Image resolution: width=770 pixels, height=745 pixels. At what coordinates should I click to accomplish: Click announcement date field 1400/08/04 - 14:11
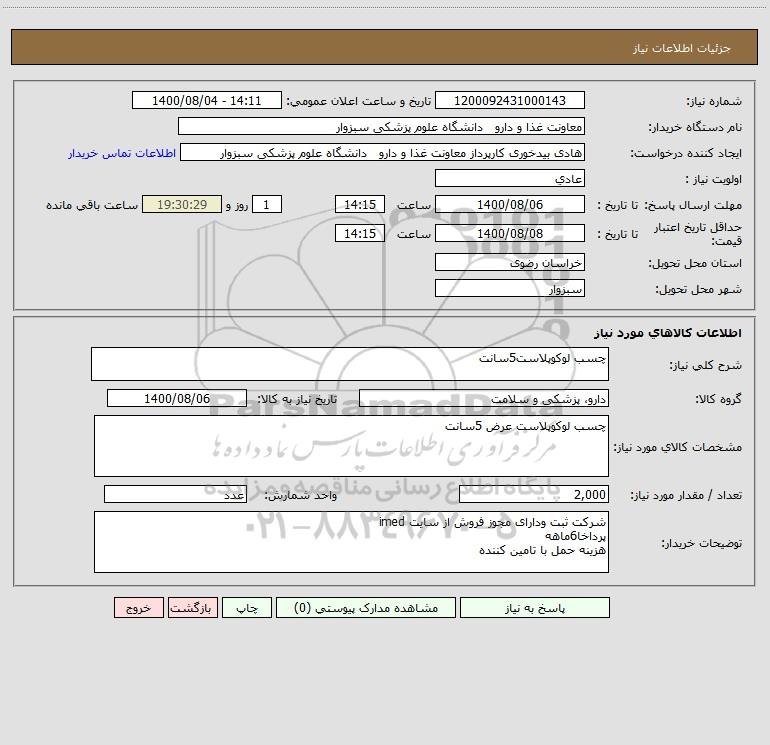point(207,100)
